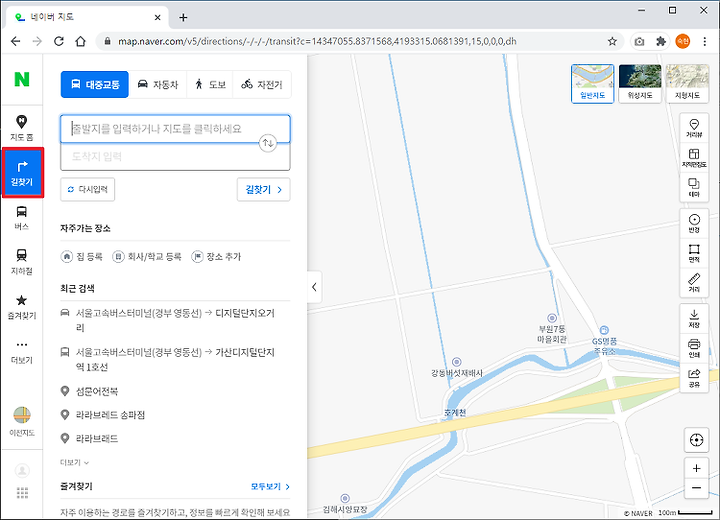This screenshot has width=720, height=520.
Task: Choose 위성지도 satellite map thumbnail
Action: [640, 84]
